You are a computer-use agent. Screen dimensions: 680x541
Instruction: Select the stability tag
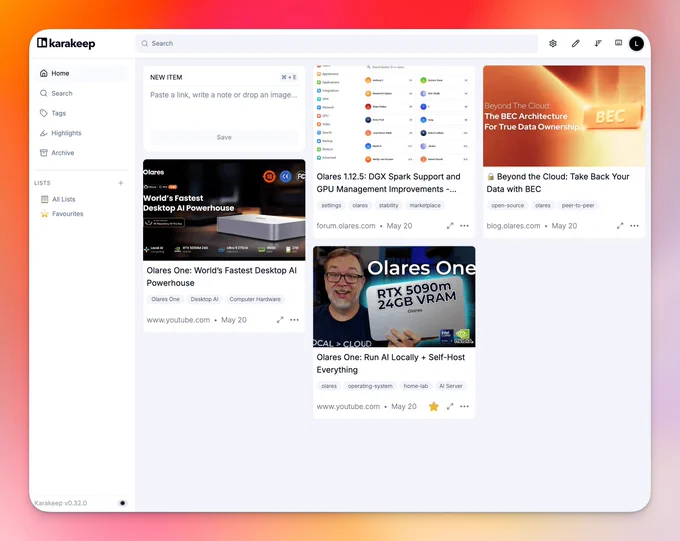389,205
